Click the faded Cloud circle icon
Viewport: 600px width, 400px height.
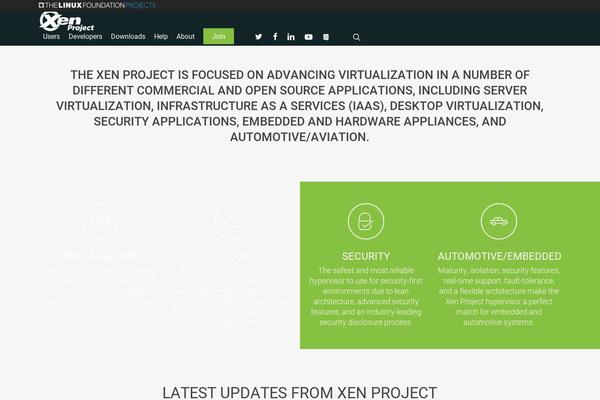(233, 221)
